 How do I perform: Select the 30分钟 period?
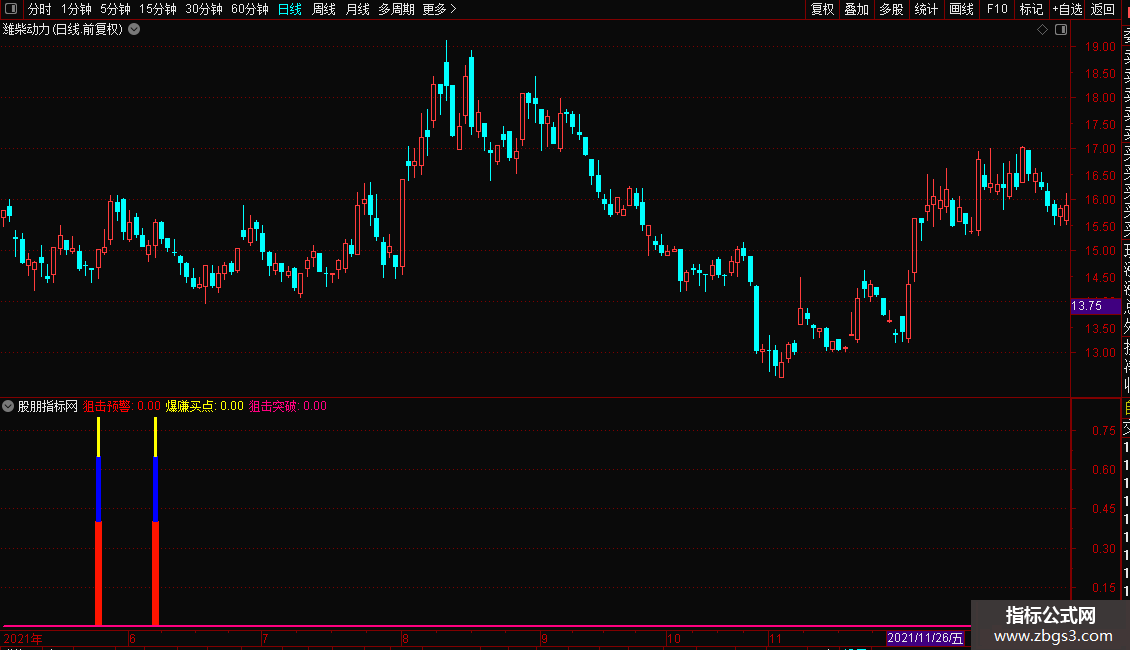tap(204, 9)
